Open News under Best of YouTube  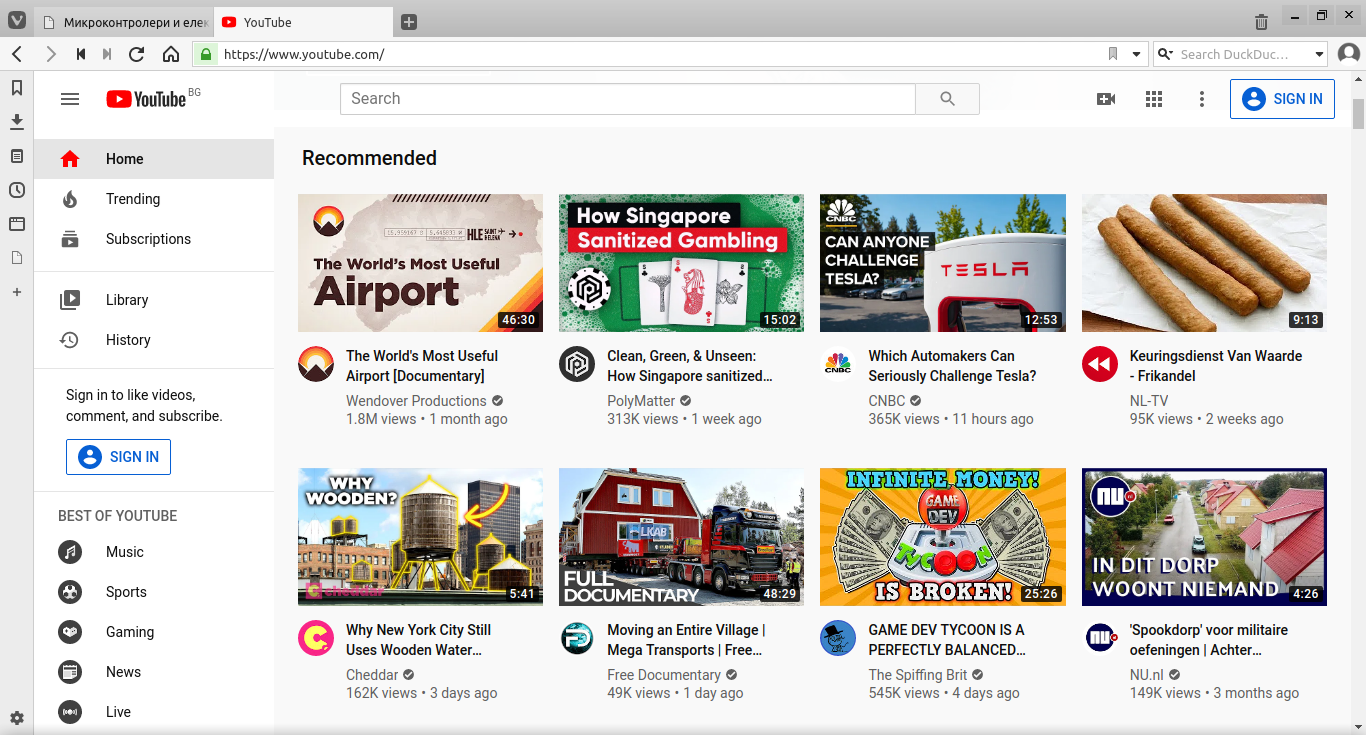click(154, 672)
